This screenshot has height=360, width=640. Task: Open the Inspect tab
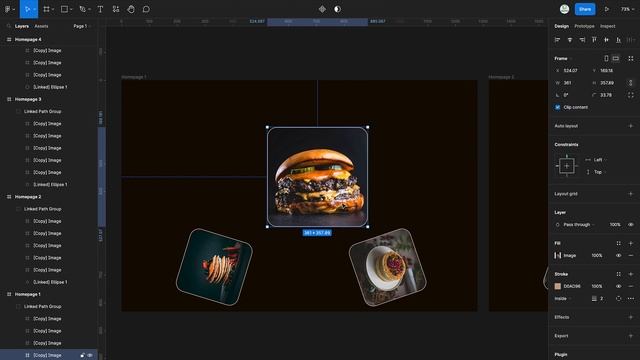tap(607, 26)
